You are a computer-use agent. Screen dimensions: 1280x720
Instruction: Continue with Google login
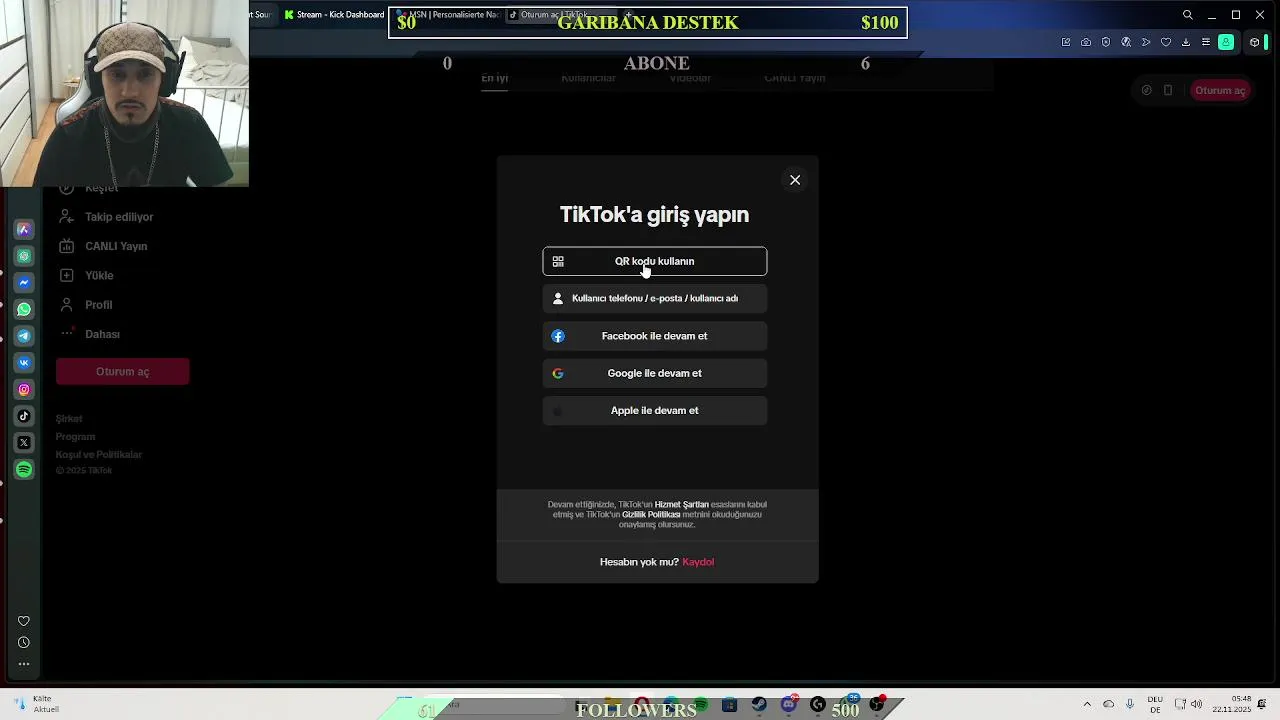pos(655,373)
